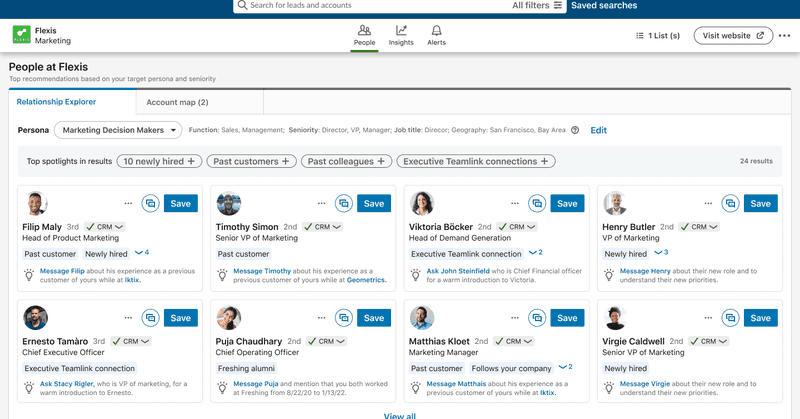Viewport: 800px width, 419px height.
Task: Open the All filters icon
Action: 558,5
